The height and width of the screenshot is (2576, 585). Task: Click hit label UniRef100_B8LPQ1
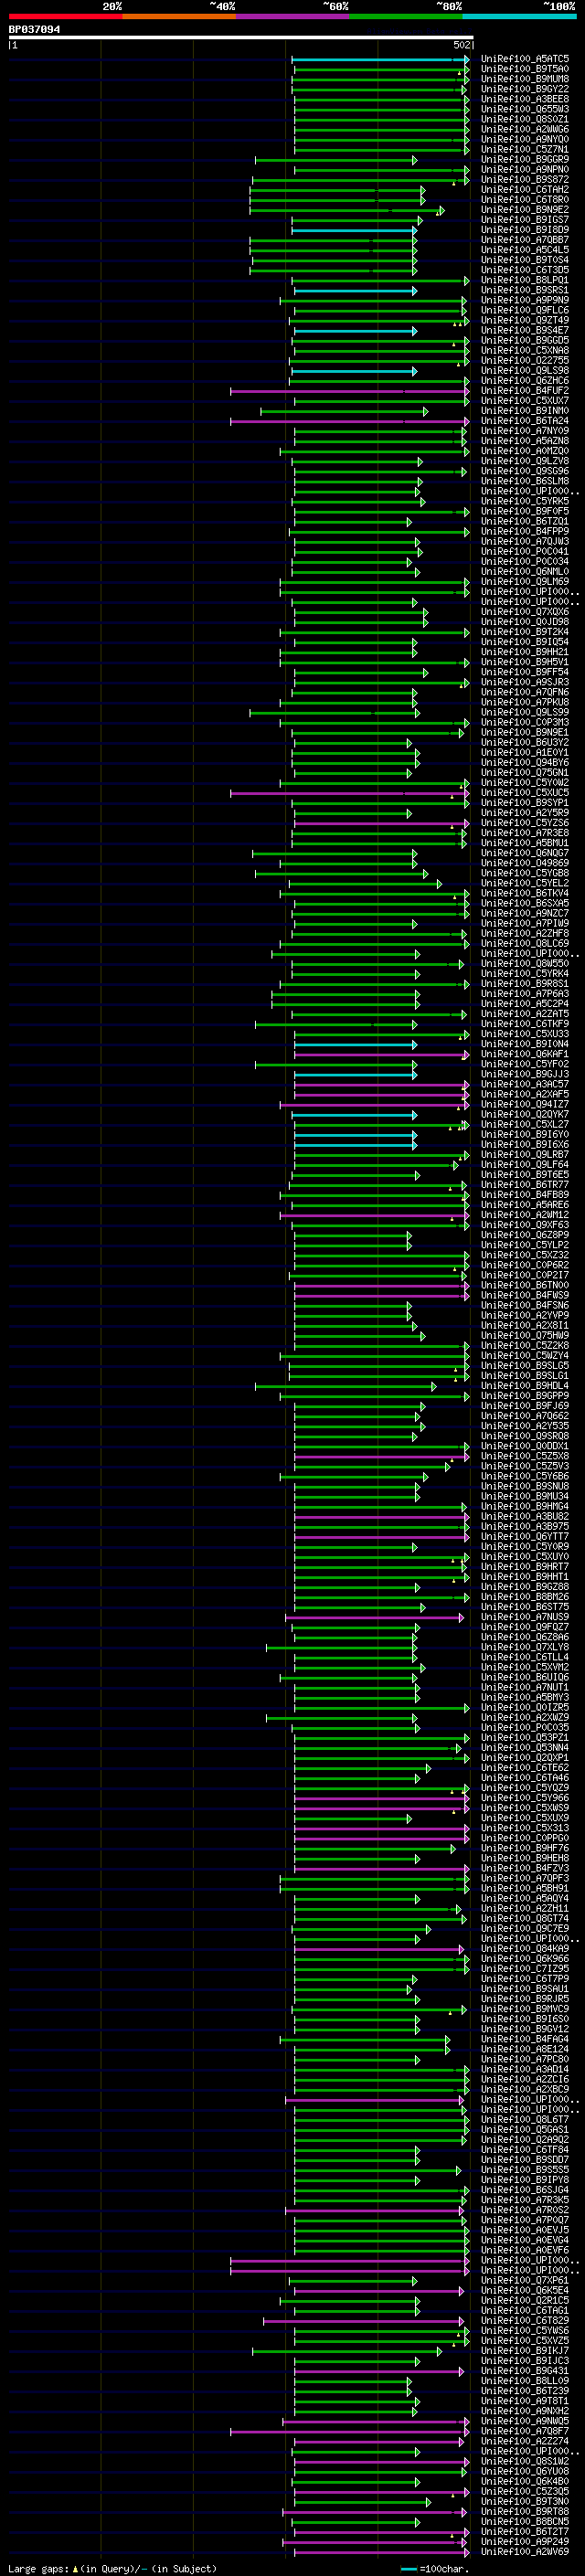point(525,280)
